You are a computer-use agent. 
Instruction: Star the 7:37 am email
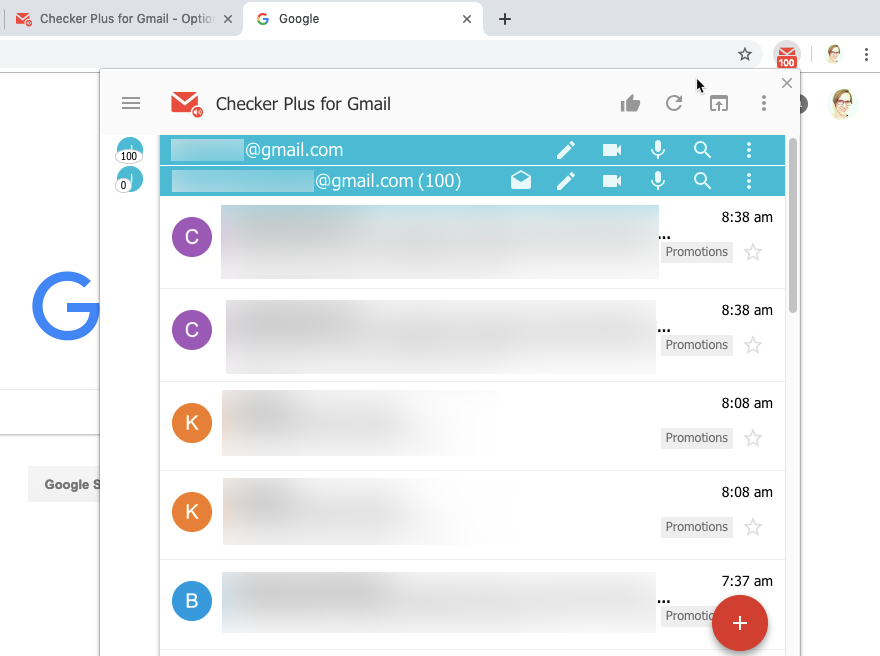tap(753, 615)
